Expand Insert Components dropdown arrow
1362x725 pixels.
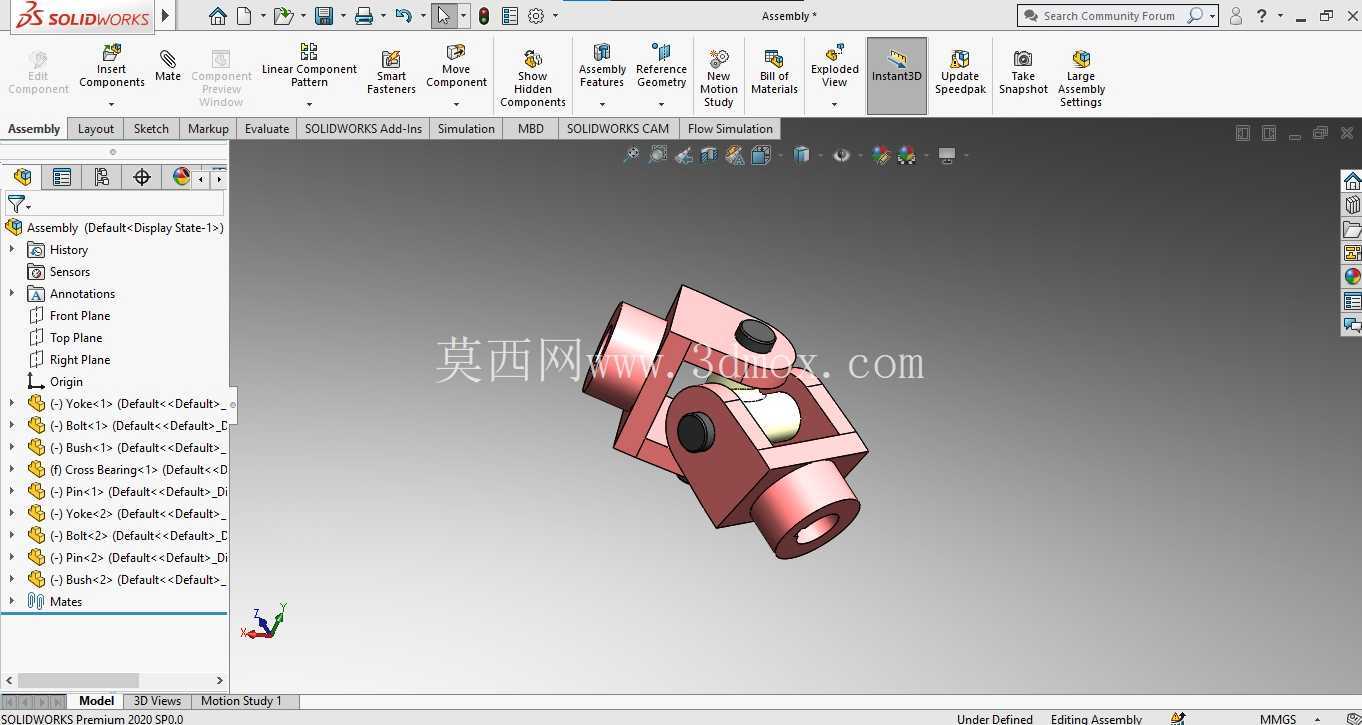(111, 104)
